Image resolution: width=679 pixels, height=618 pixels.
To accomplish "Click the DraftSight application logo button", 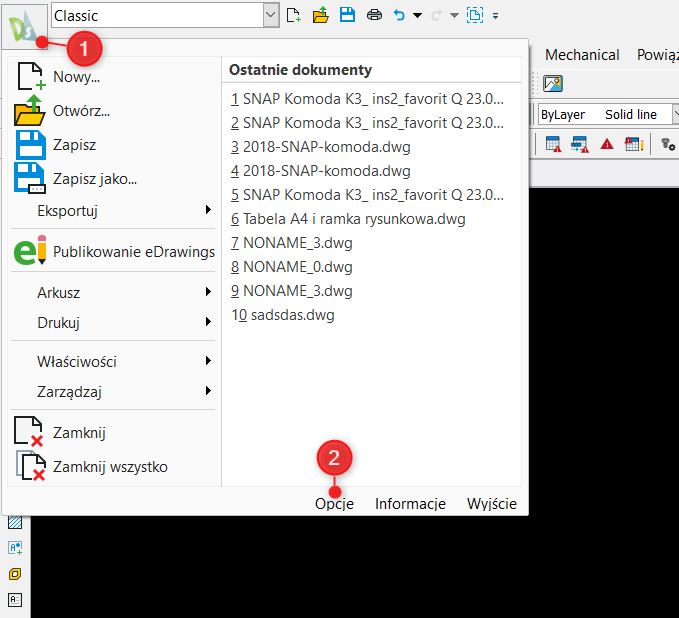I will [x=25, y=26].
